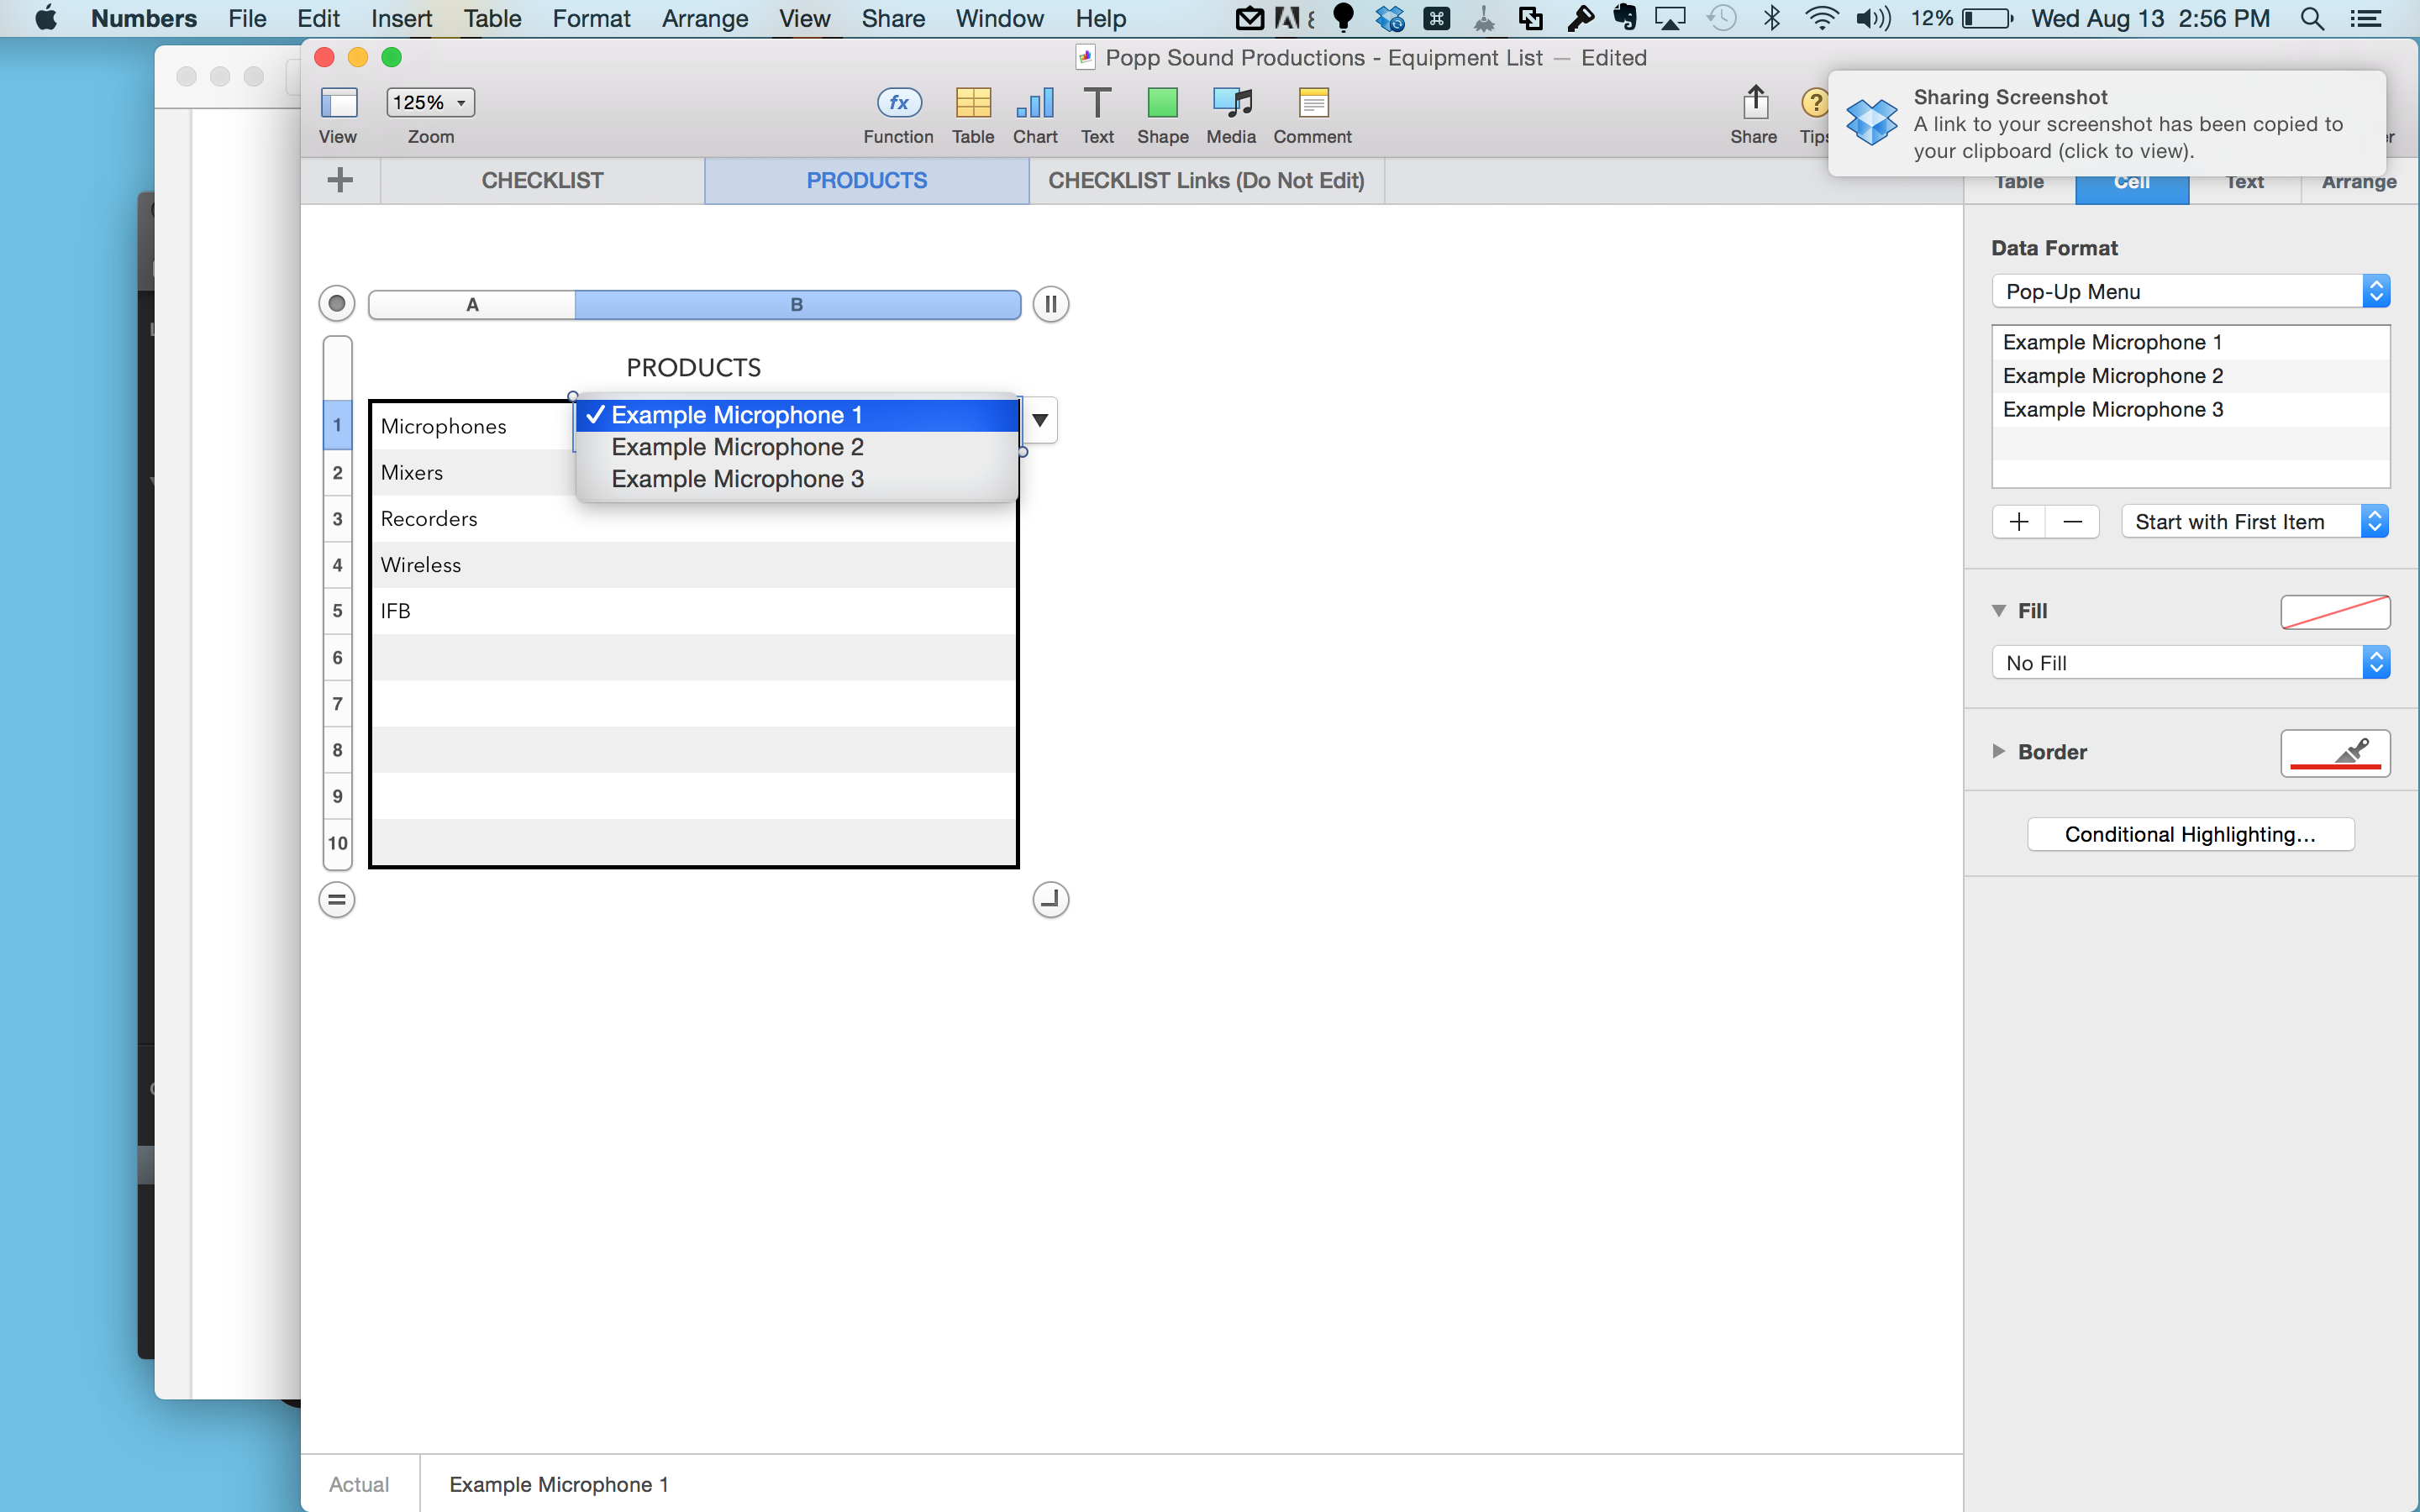Click the plus button to add a pop-up item
2420x1512 pixels.
(2018, 521)
